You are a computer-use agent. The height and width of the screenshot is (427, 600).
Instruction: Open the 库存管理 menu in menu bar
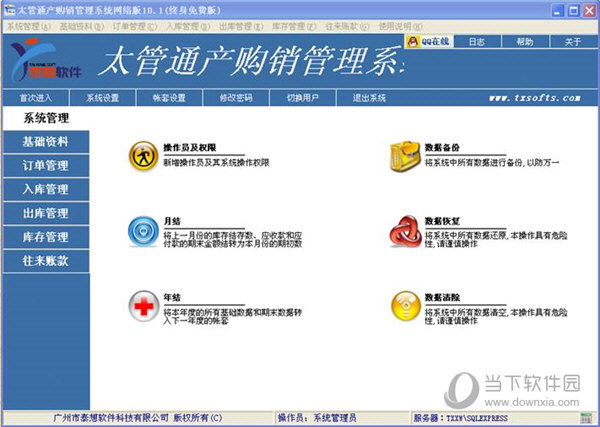(294, 26)
